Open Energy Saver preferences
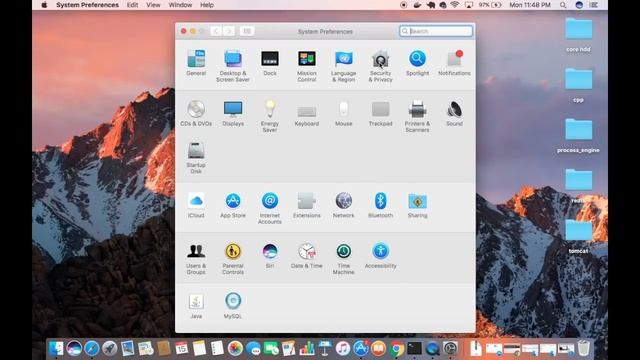 pyautogui.click(x=270, y=116)
